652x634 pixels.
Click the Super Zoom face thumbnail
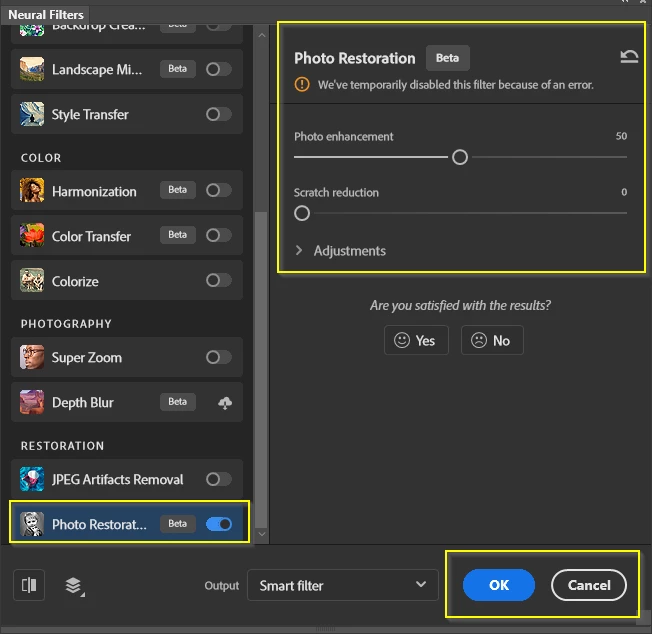(x=32, y=357)
